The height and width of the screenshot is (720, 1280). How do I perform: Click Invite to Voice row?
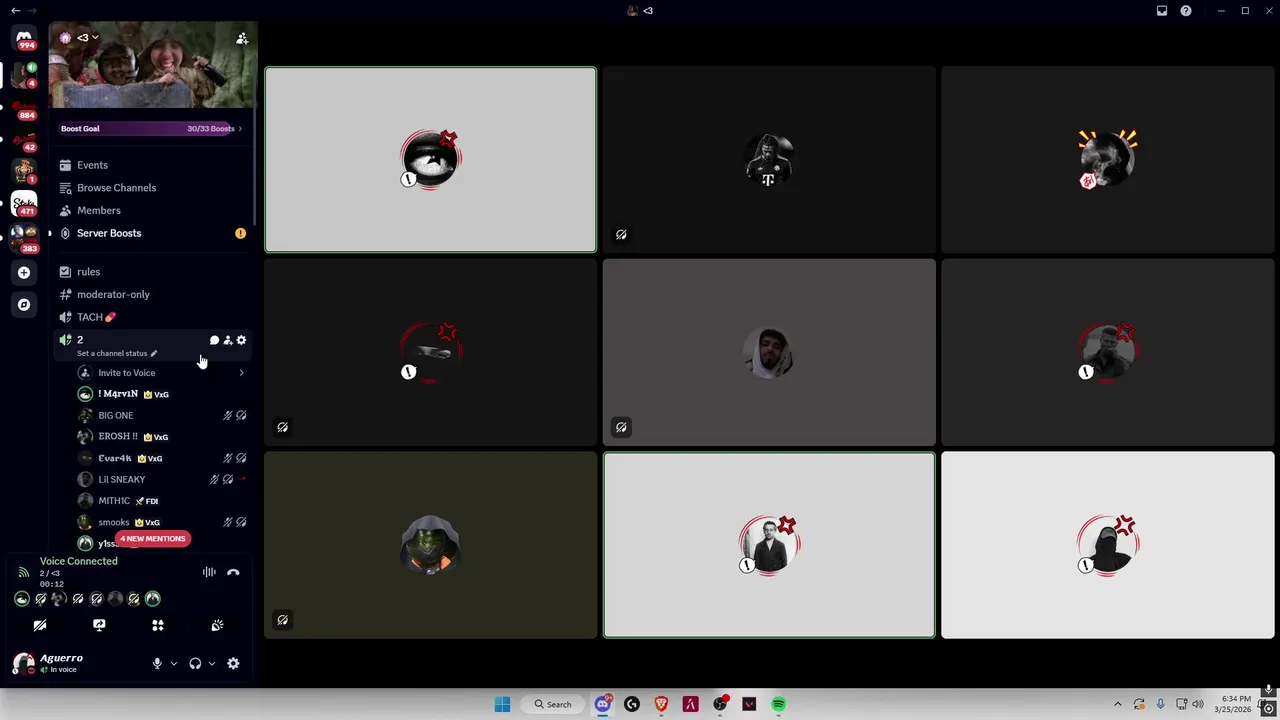tap(162, 373)
